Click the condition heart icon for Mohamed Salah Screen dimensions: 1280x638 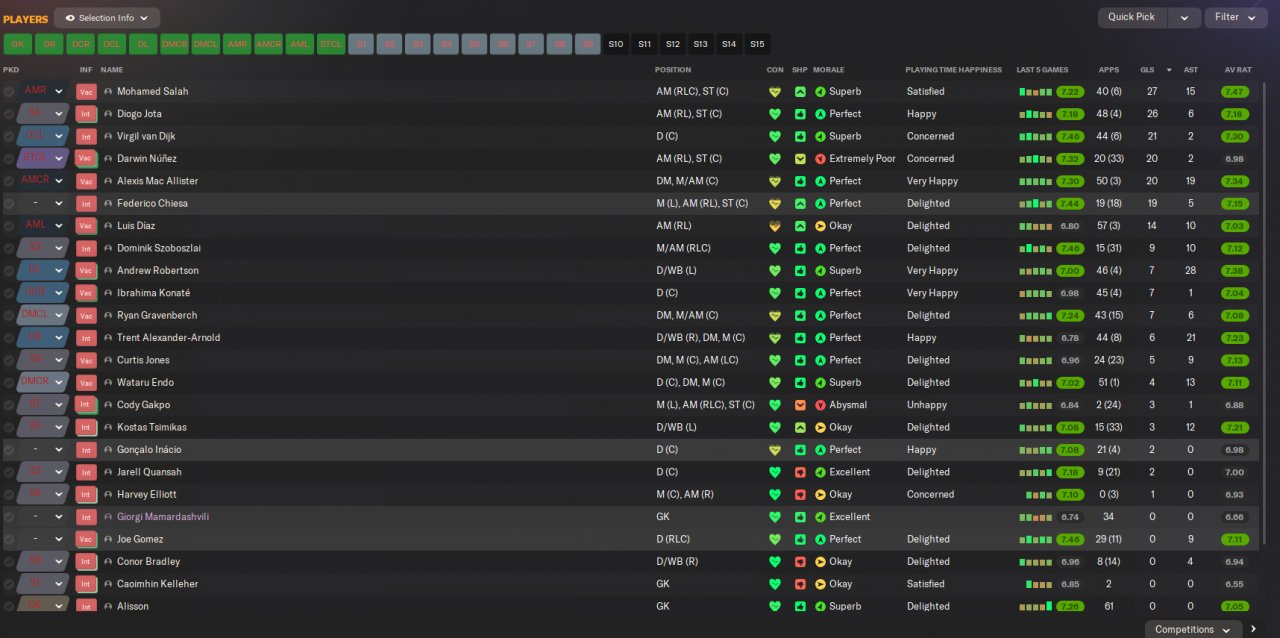click(x=774, y=91)
